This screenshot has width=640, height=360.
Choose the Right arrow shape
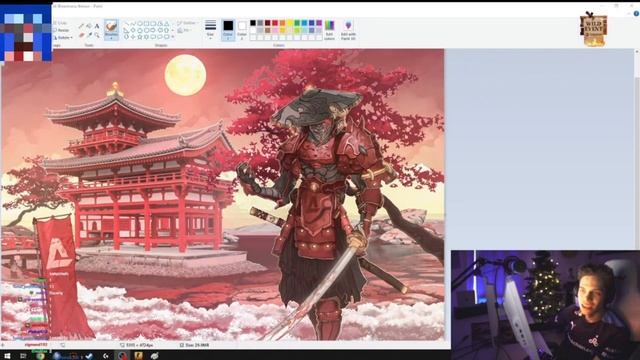[x=153, y=30]
